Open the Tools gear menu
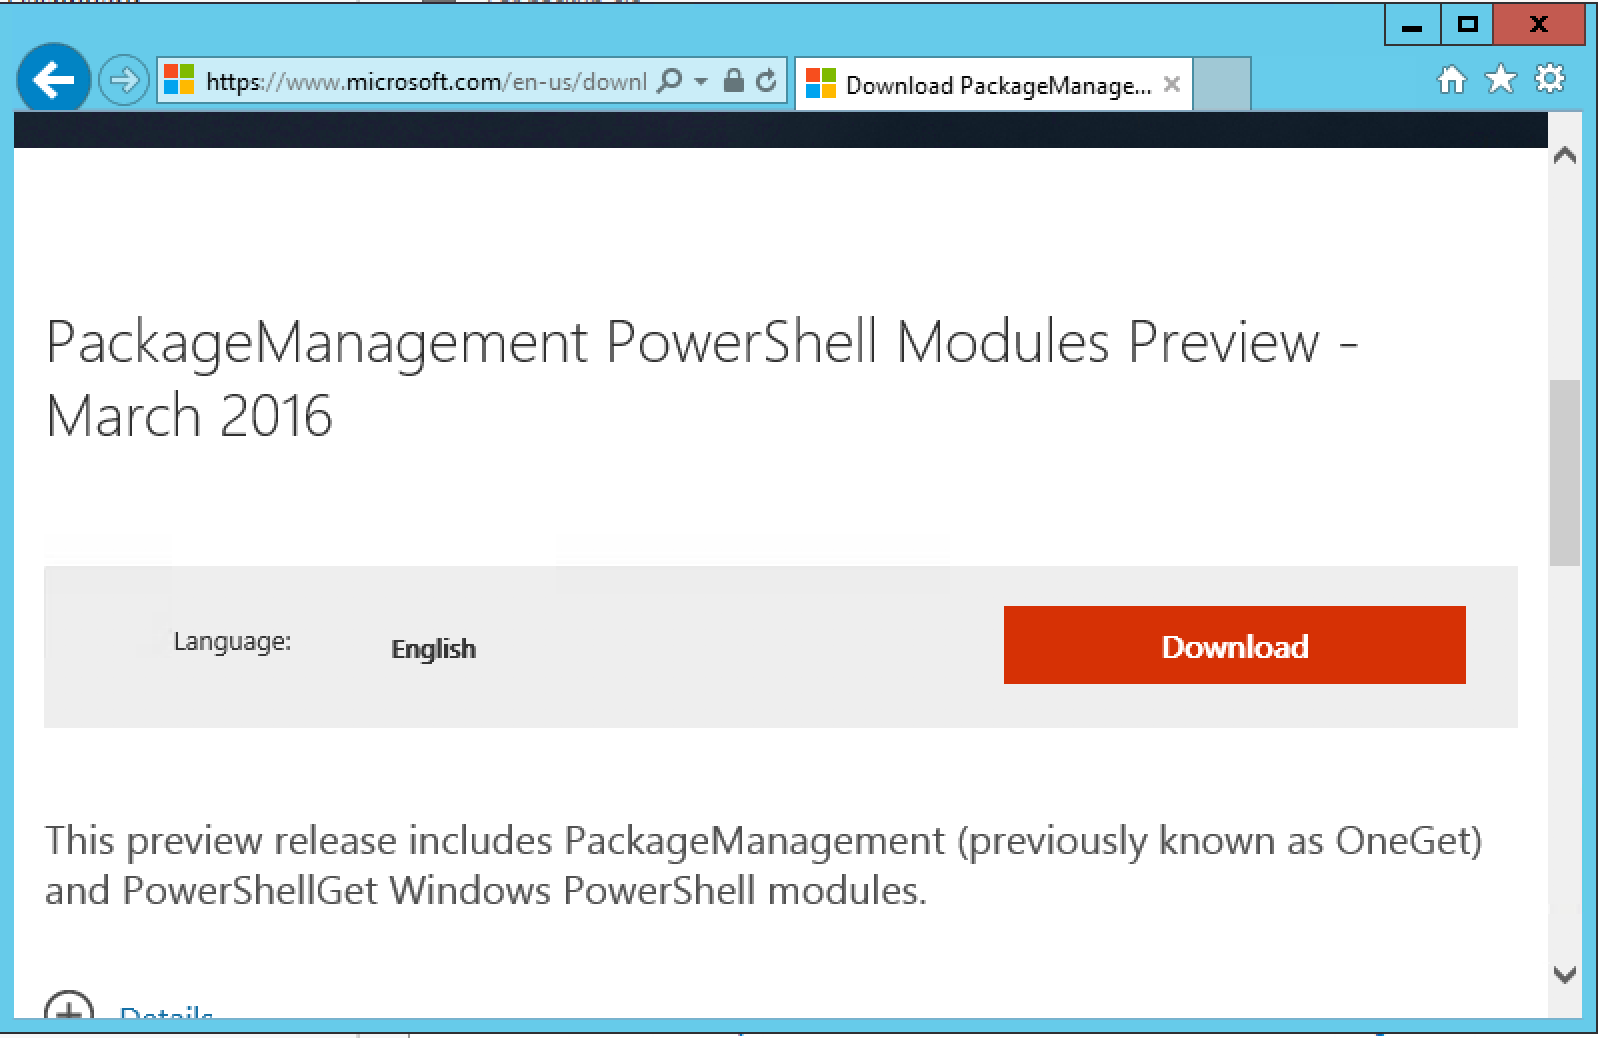This screenshot has width=1598, height=1038. coord(1549,80)
